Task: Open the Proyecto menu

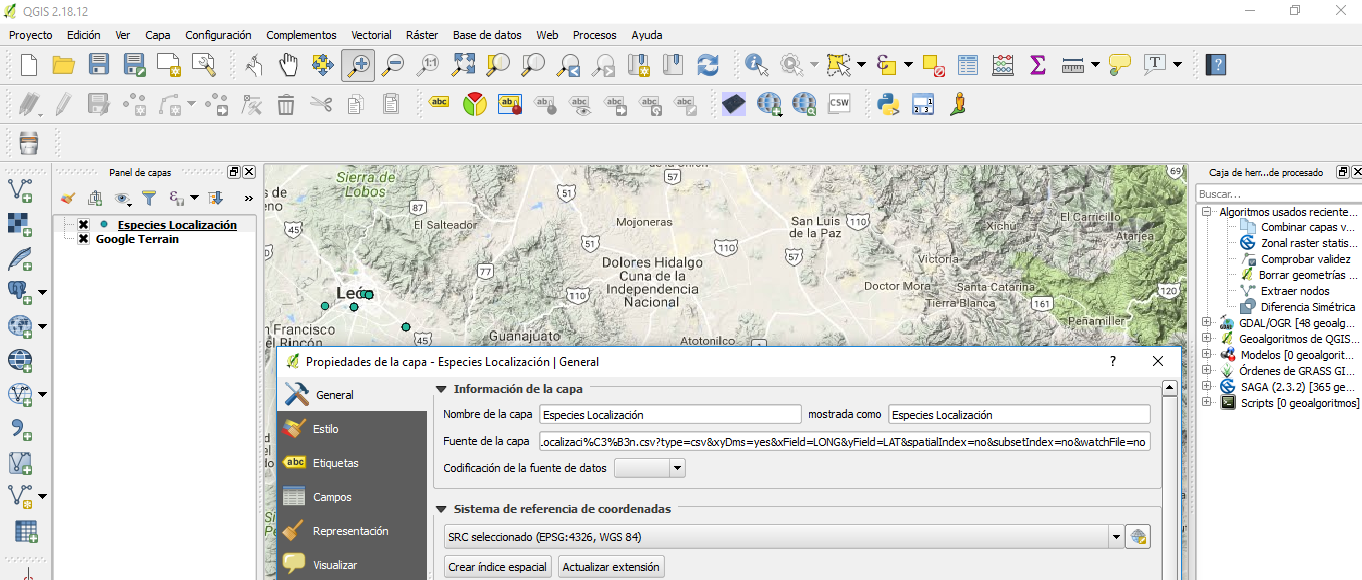Action: pyautogui.click(x=31, y=35)
